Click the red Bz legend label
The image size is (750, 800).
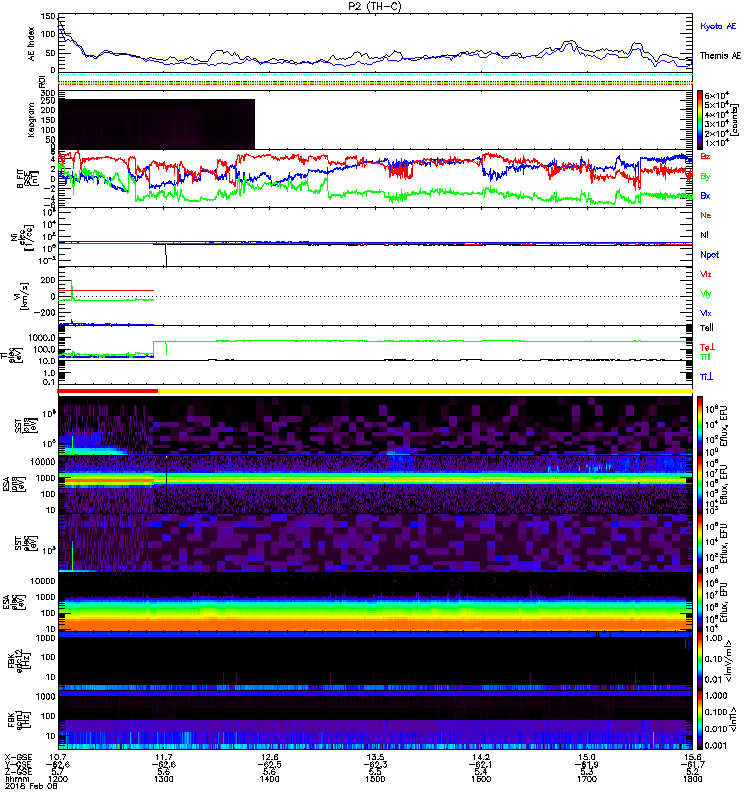tap(706, 157)
